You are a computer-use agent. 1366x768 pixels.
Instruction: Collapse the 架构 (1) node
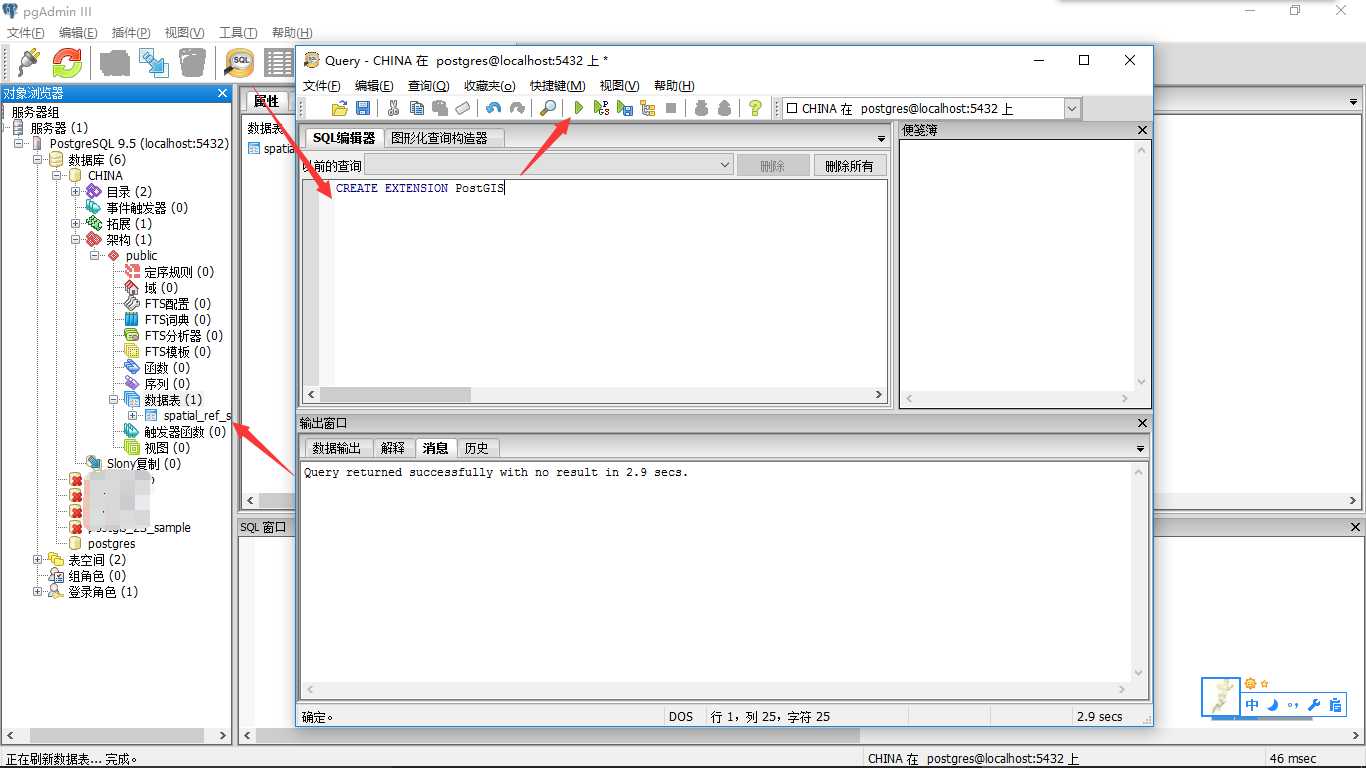[76, 239]
